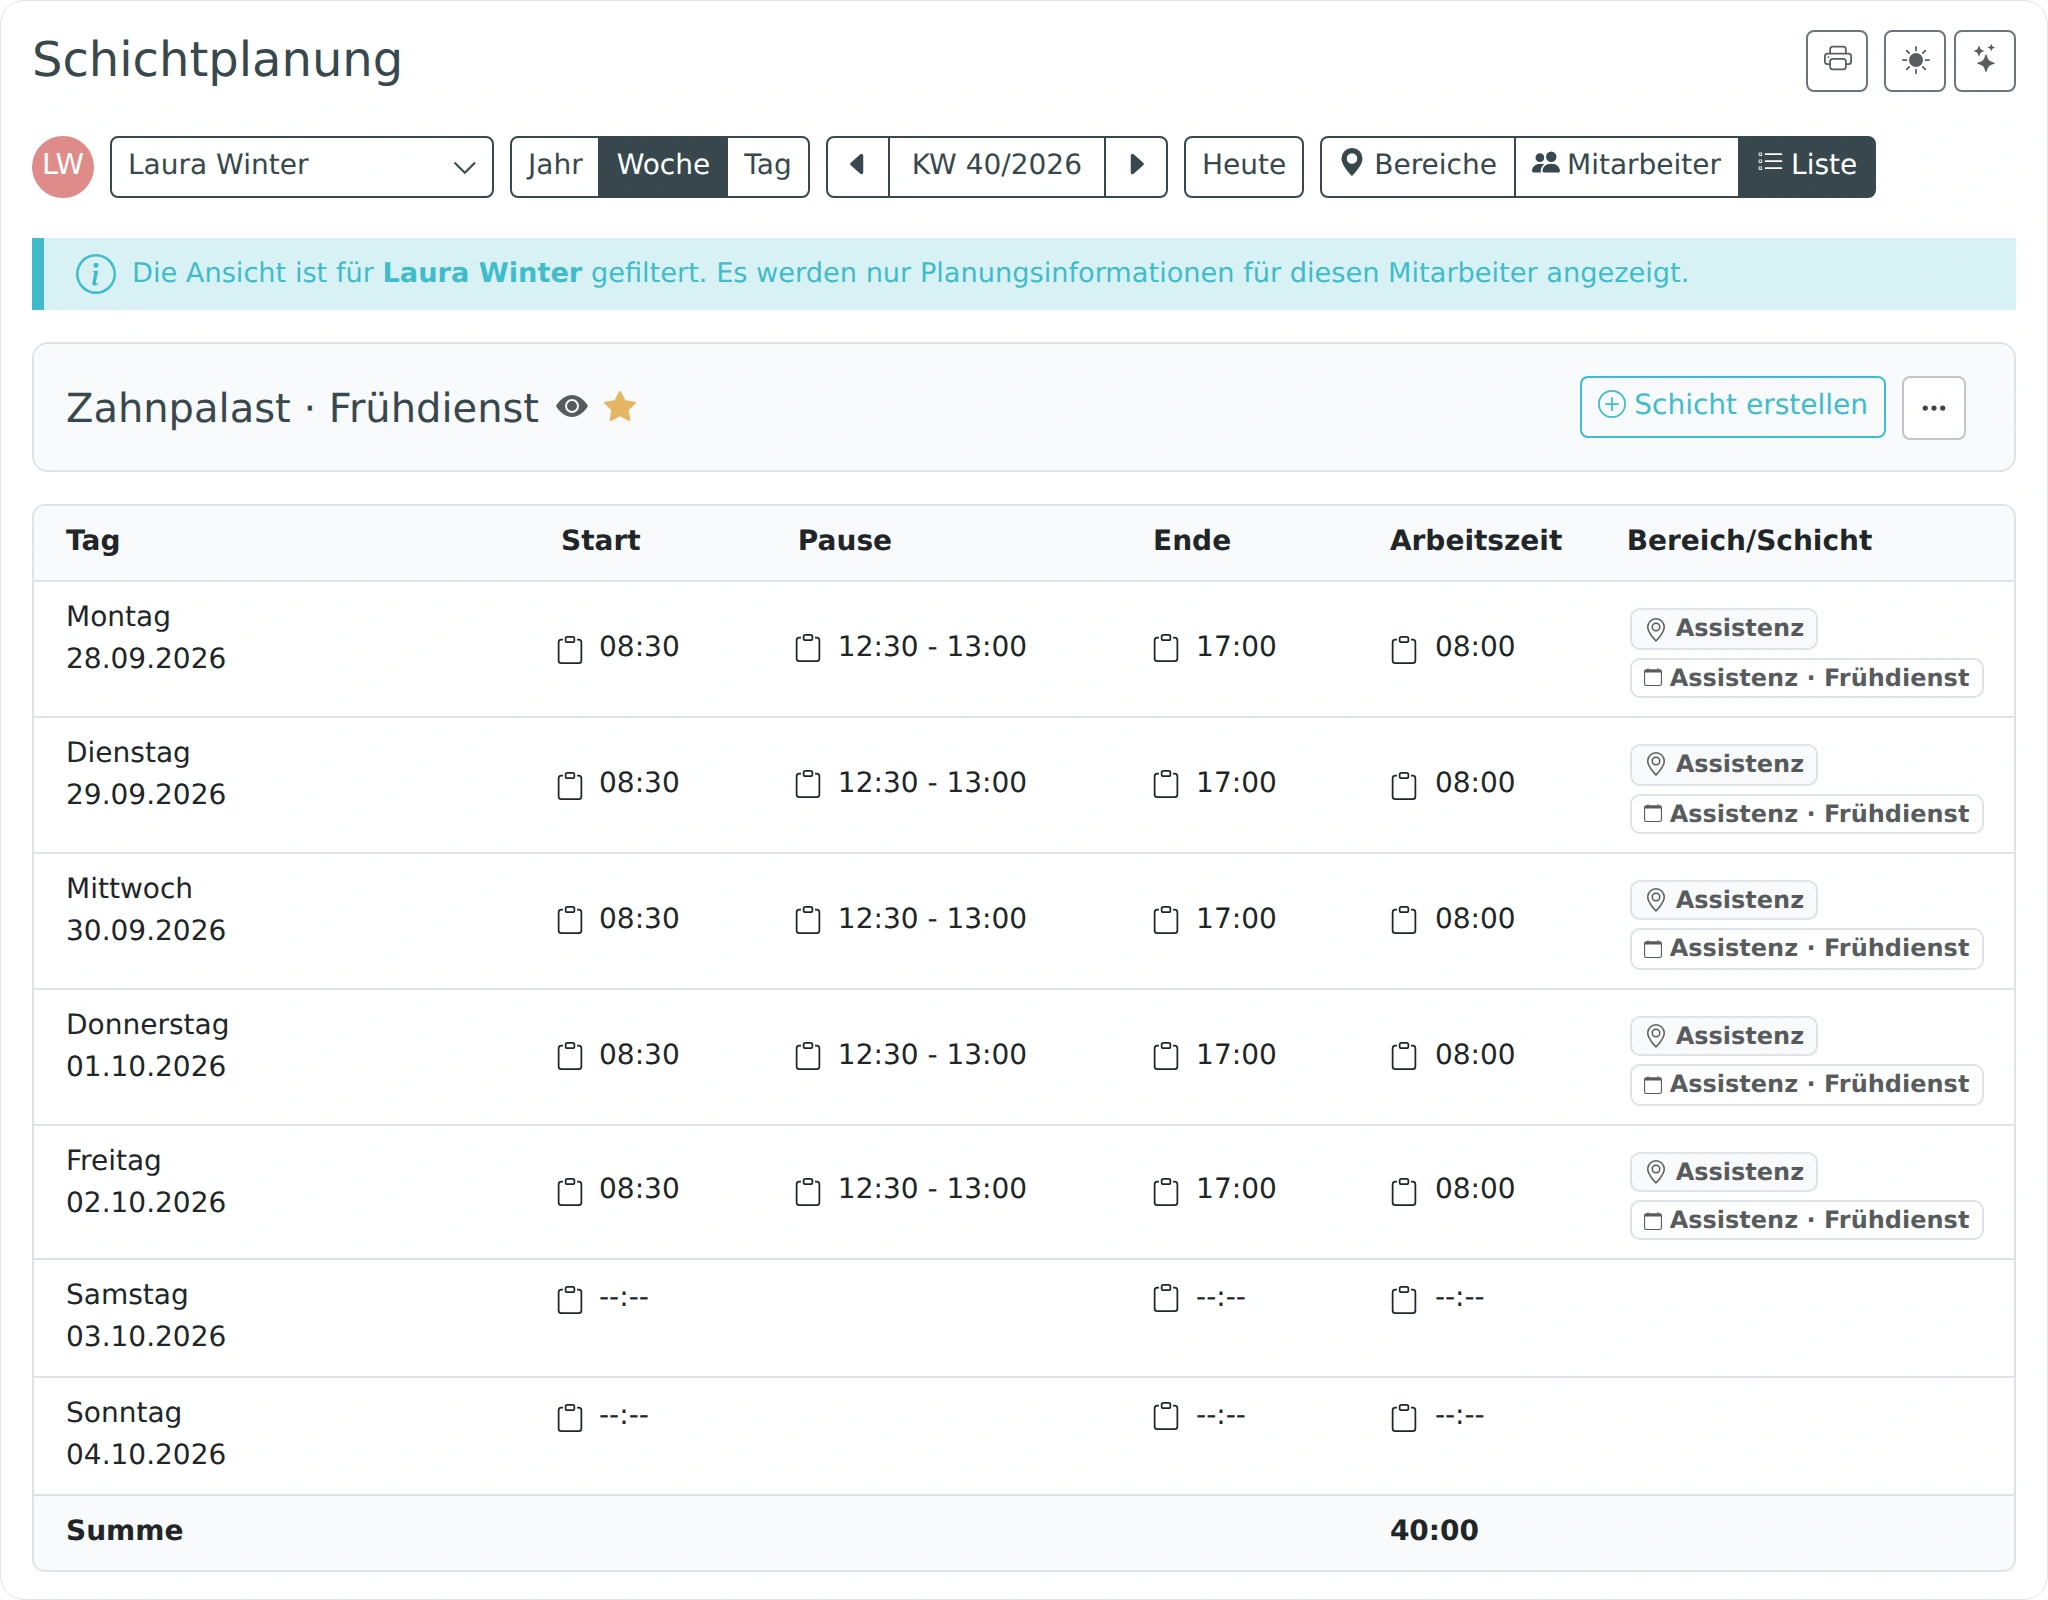Click Schicht erstellen button
Image resolution: width=2048 pixels, height=1600 pixels.
(x=1732, y=406)
